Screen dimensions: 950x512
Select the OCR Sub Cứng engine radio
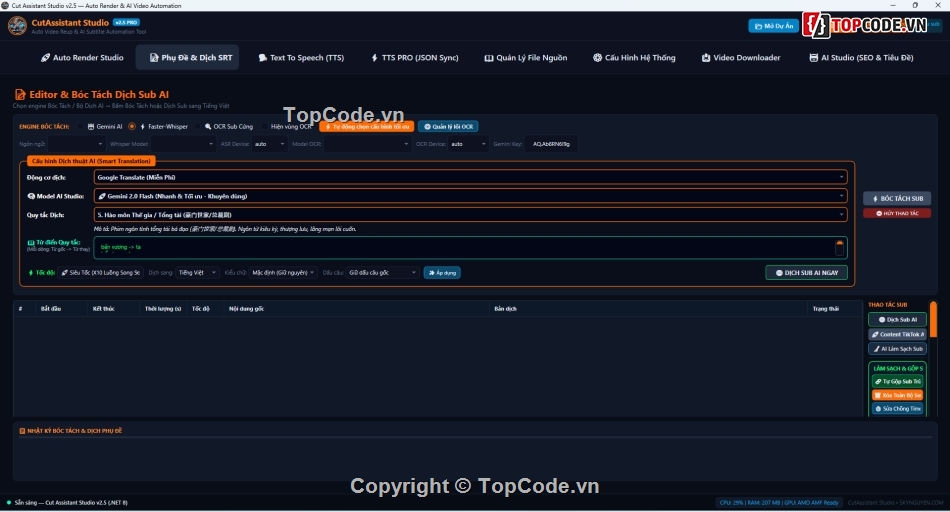(x=198, y=127)
